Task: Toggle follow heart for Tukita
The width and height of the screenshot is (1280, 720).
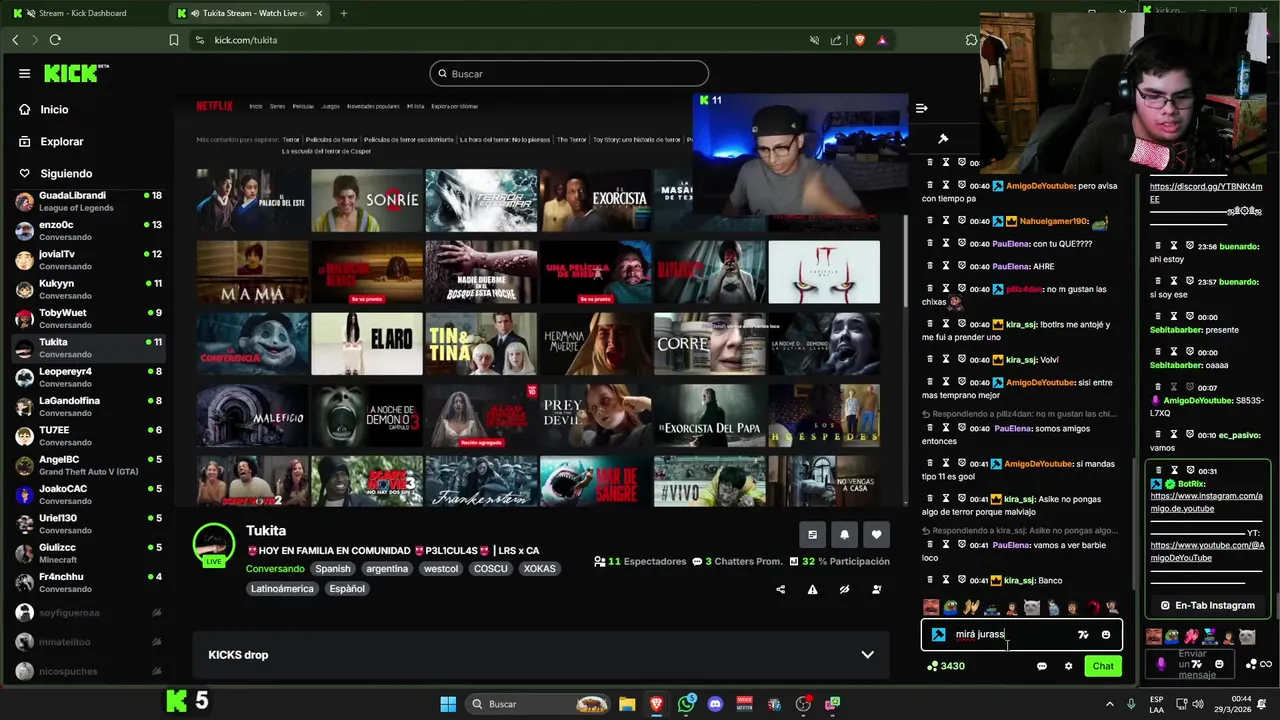Action: click(876, 535)
